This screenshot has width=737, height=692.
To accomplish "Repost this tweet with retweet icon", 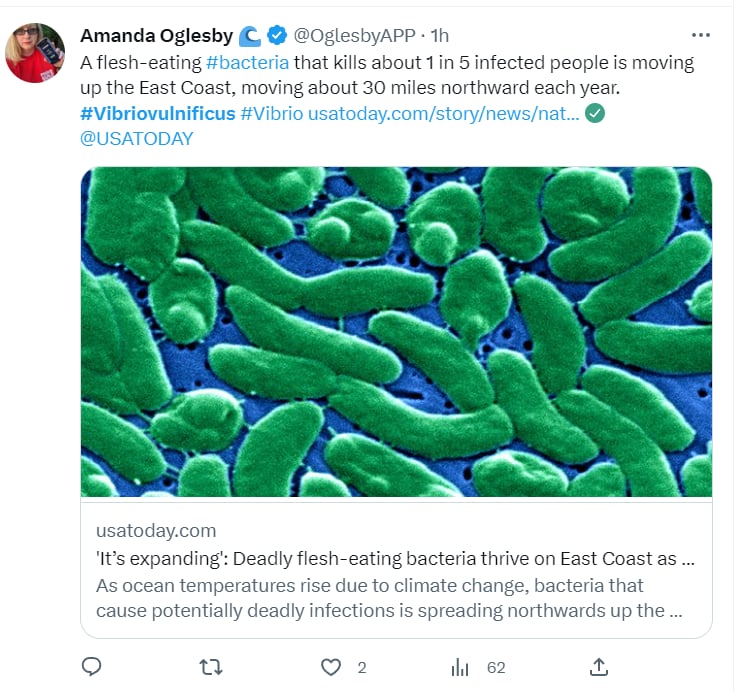I will [x=211, y=667].
